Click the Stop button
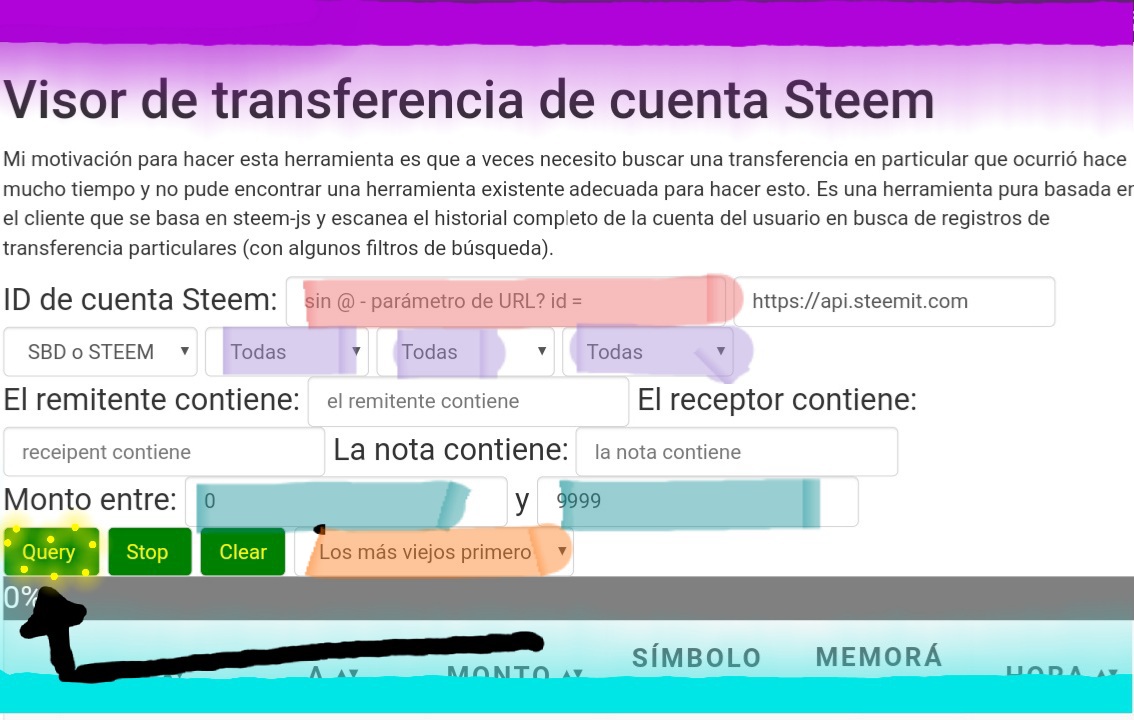The width and height of the screenshot is (1134, 720). point(150,552)
